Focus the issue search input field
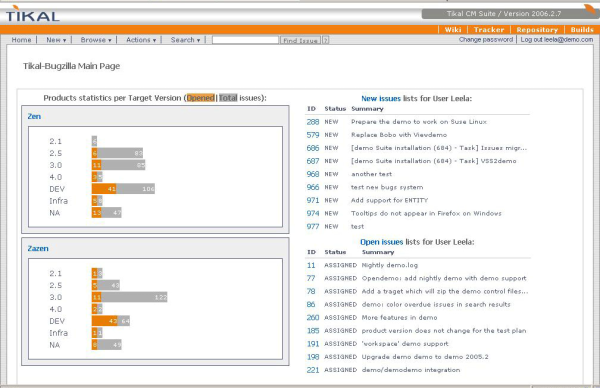Image resolution: width=600 pixels, height=388 pixels. click(x=245, y=40)
